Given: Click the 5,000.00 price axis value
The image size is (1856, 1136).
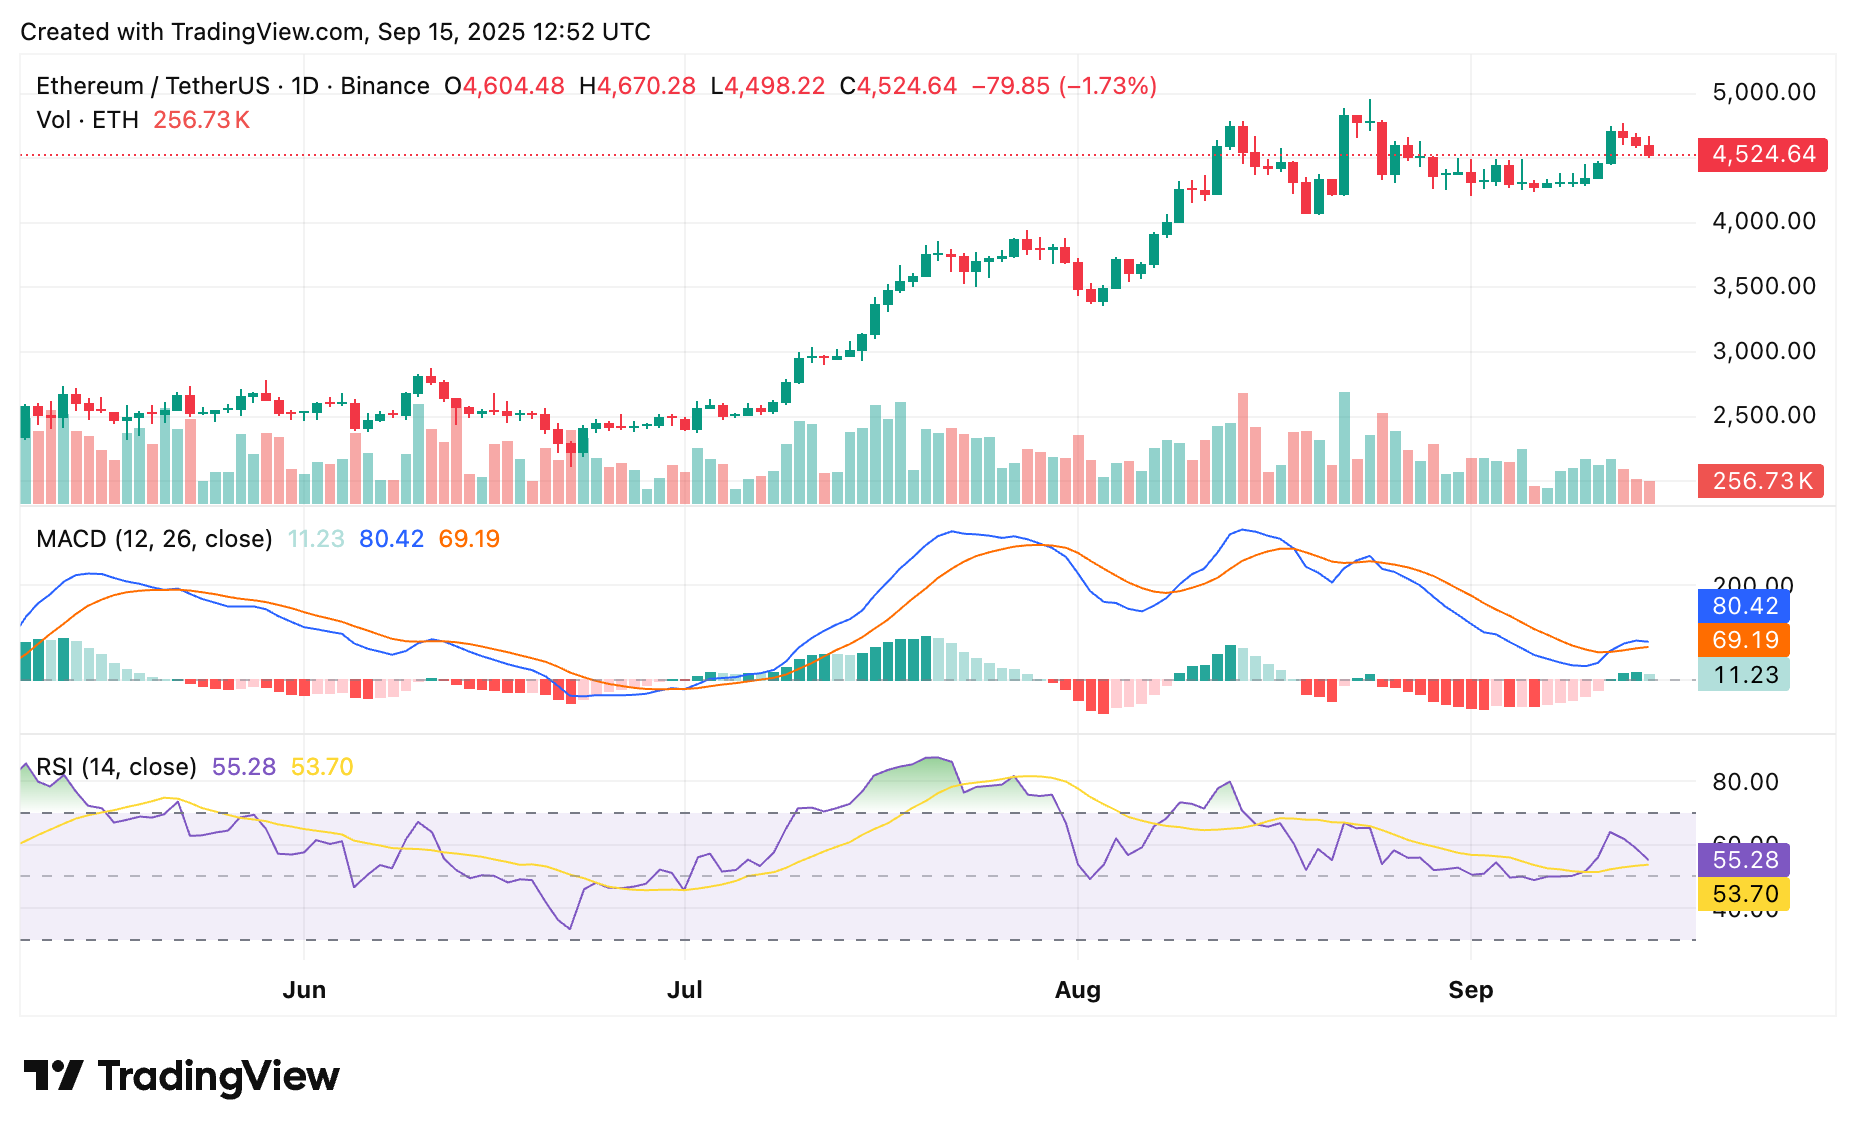Looking at the screenshot, I should point(1762,91).
